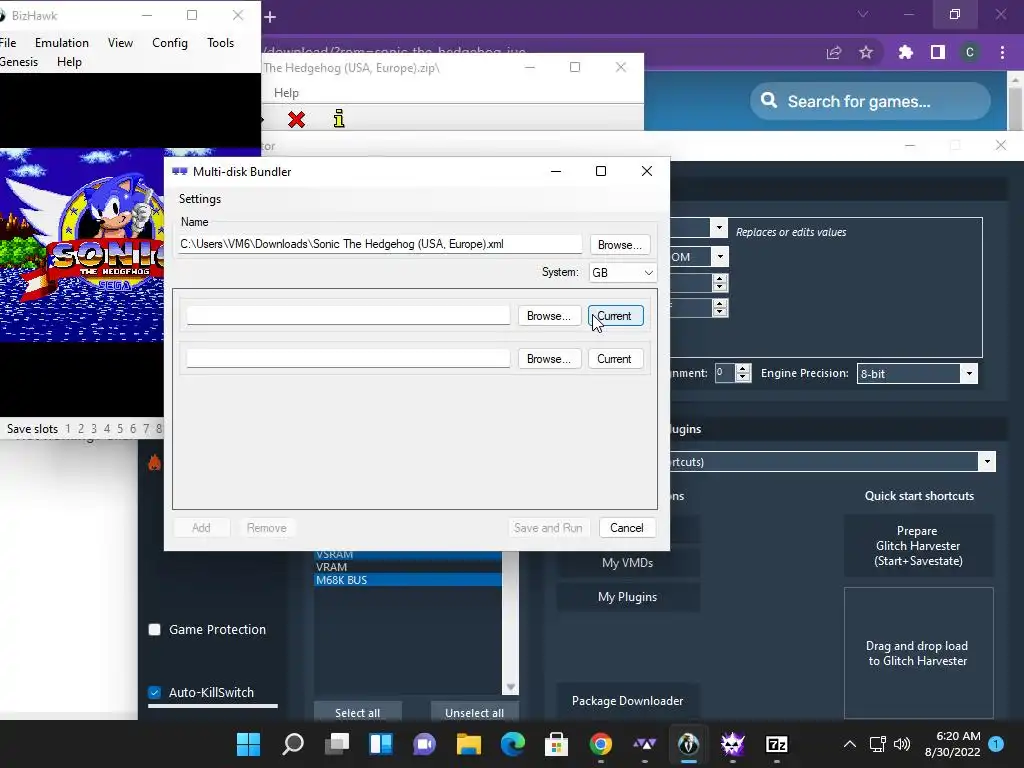This screenshot has height=768, width=1024.
Task: Open dropdown next to Replaces or edits values
Action: tap(719, 228)
